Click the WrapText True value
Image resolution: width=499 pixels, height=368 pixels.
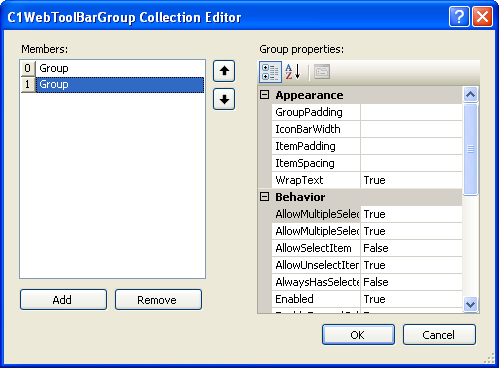click(x=411, y=180)
